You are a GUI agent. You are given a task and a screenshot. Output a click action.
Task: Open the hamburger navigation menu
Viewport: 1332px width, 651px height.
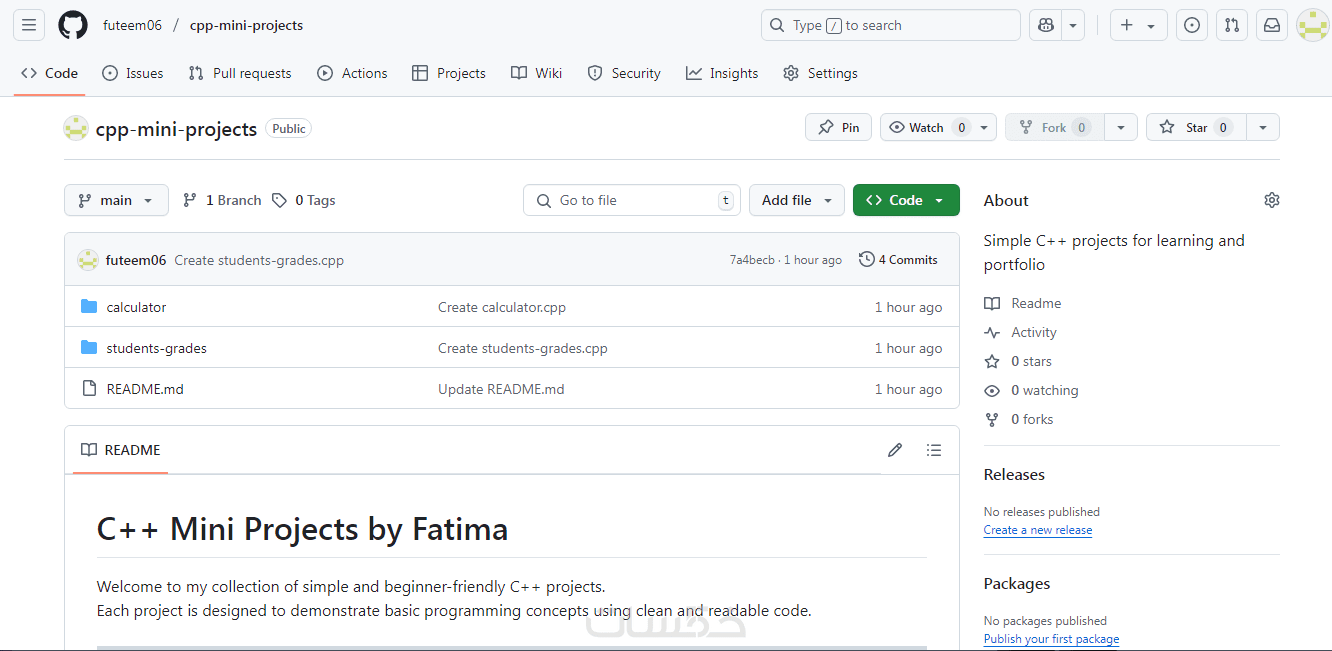coord(29,25)
